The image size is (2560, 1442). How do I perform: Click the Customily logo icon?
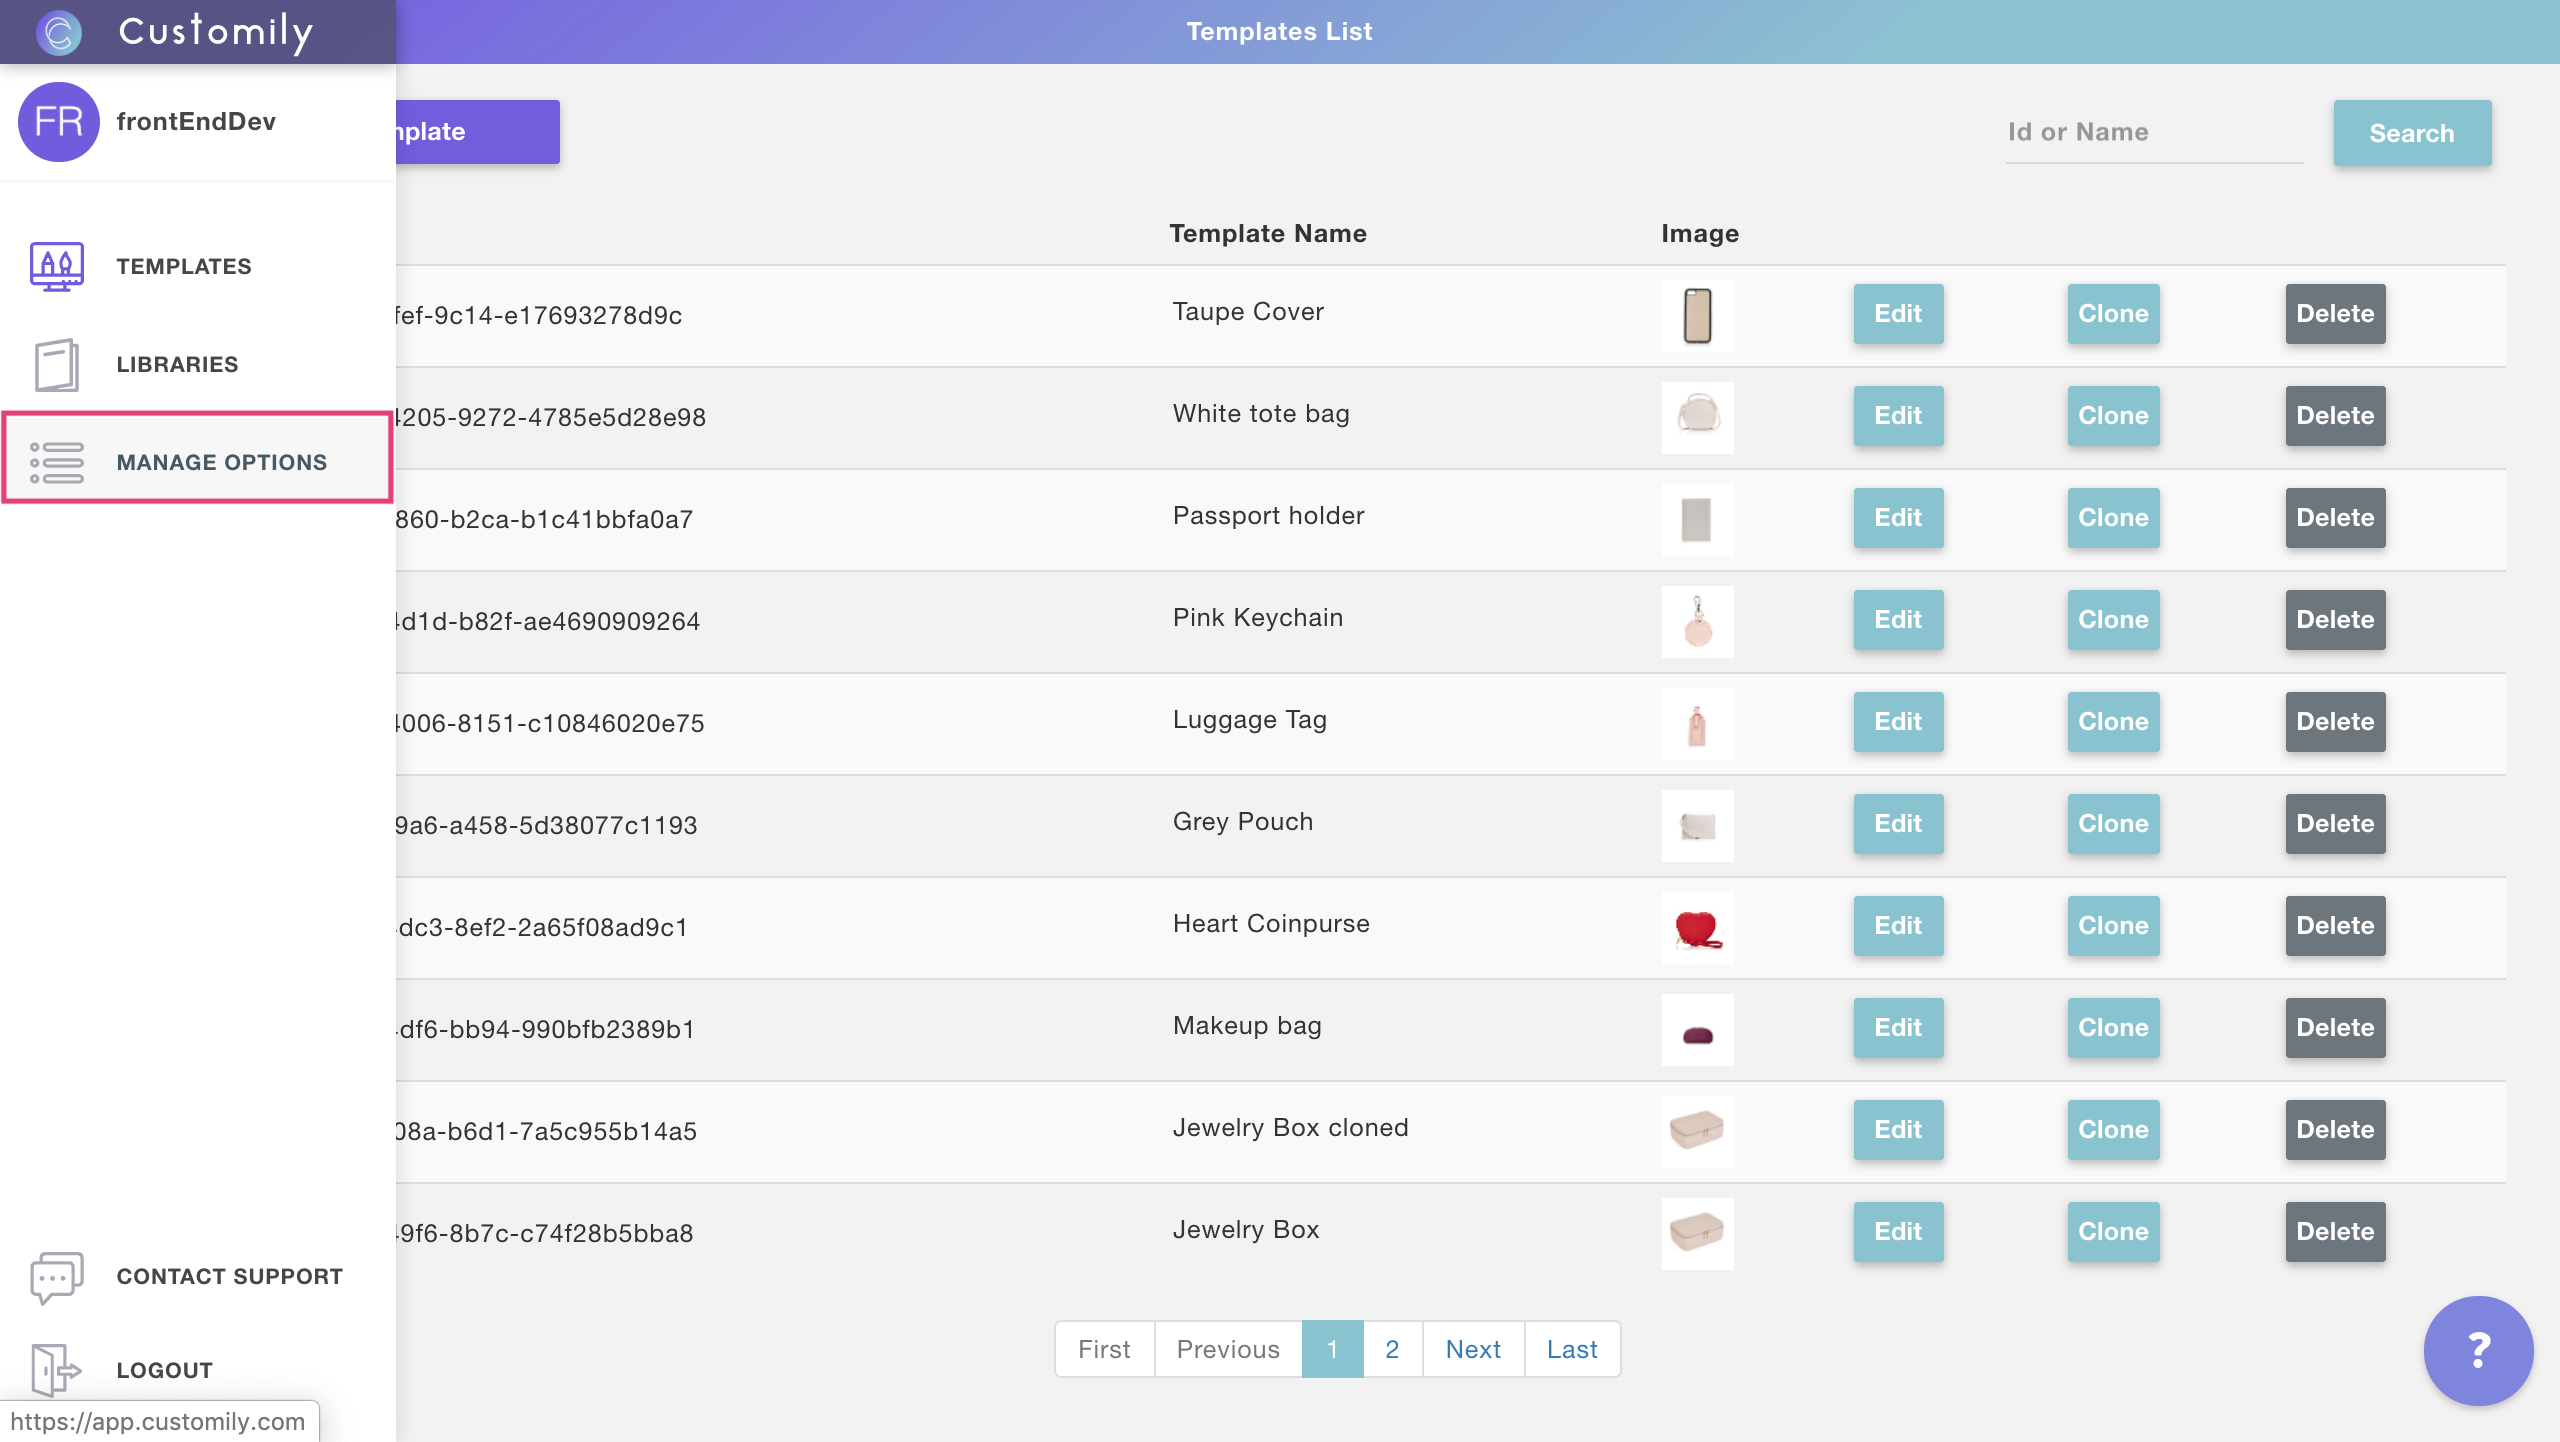click(58, 32)
